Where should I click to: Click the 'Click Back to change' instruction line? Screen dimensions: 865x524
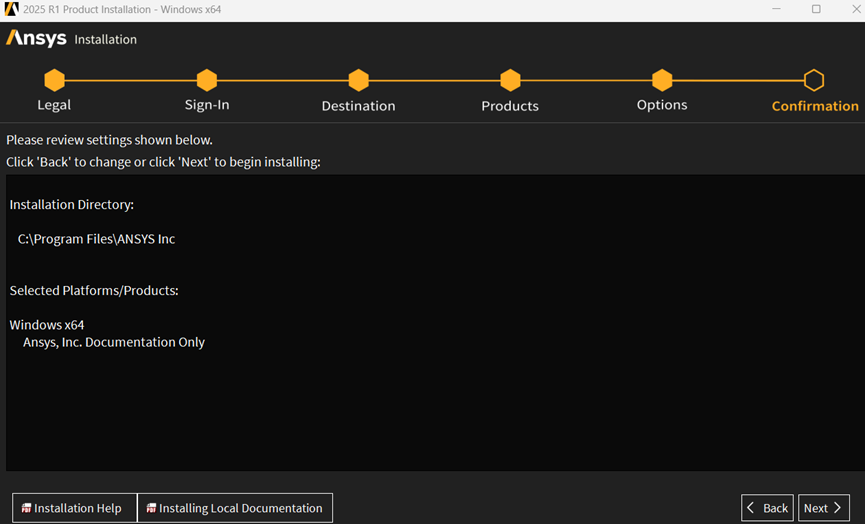point(163,162)
